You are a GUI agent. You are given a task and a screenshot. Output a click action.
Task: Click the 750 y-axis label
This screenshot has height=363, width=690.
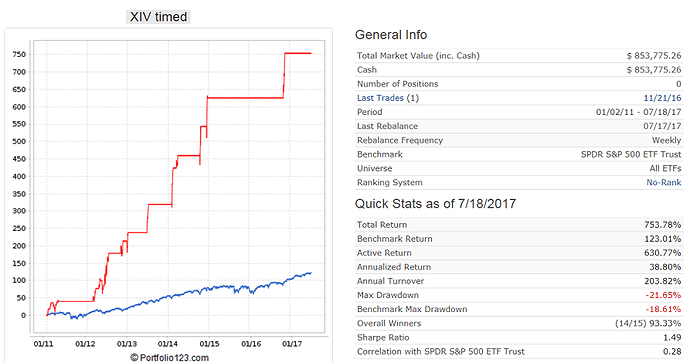coord(19,55)
